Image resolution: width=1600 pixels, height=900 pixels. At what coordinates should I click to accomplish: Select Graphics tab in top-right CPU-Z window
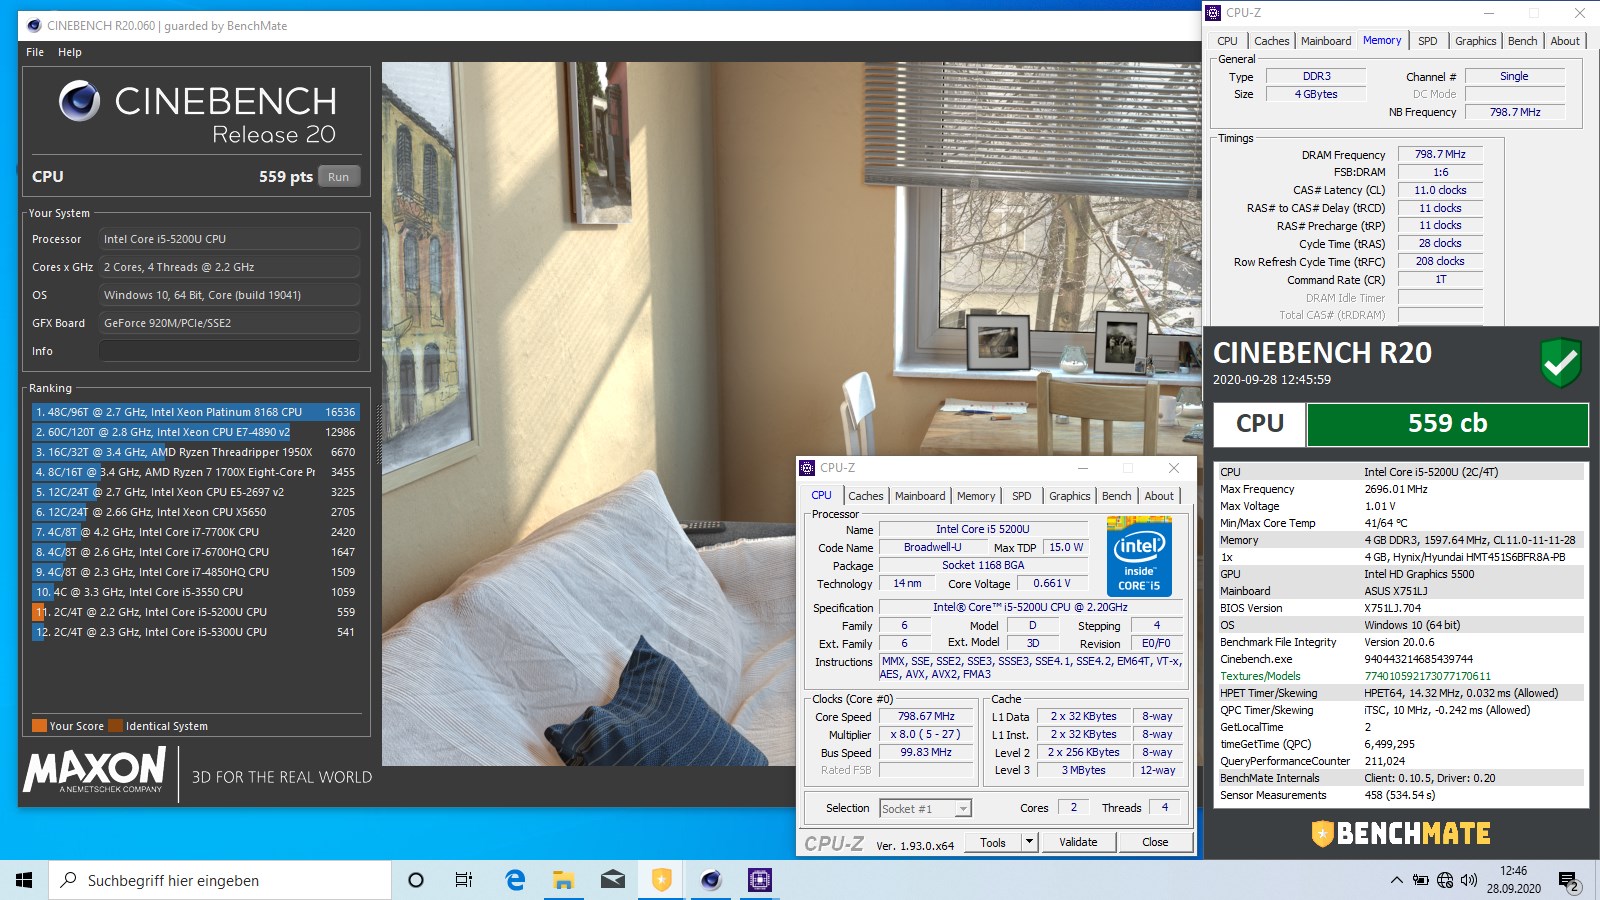[x=1476, y=41]
